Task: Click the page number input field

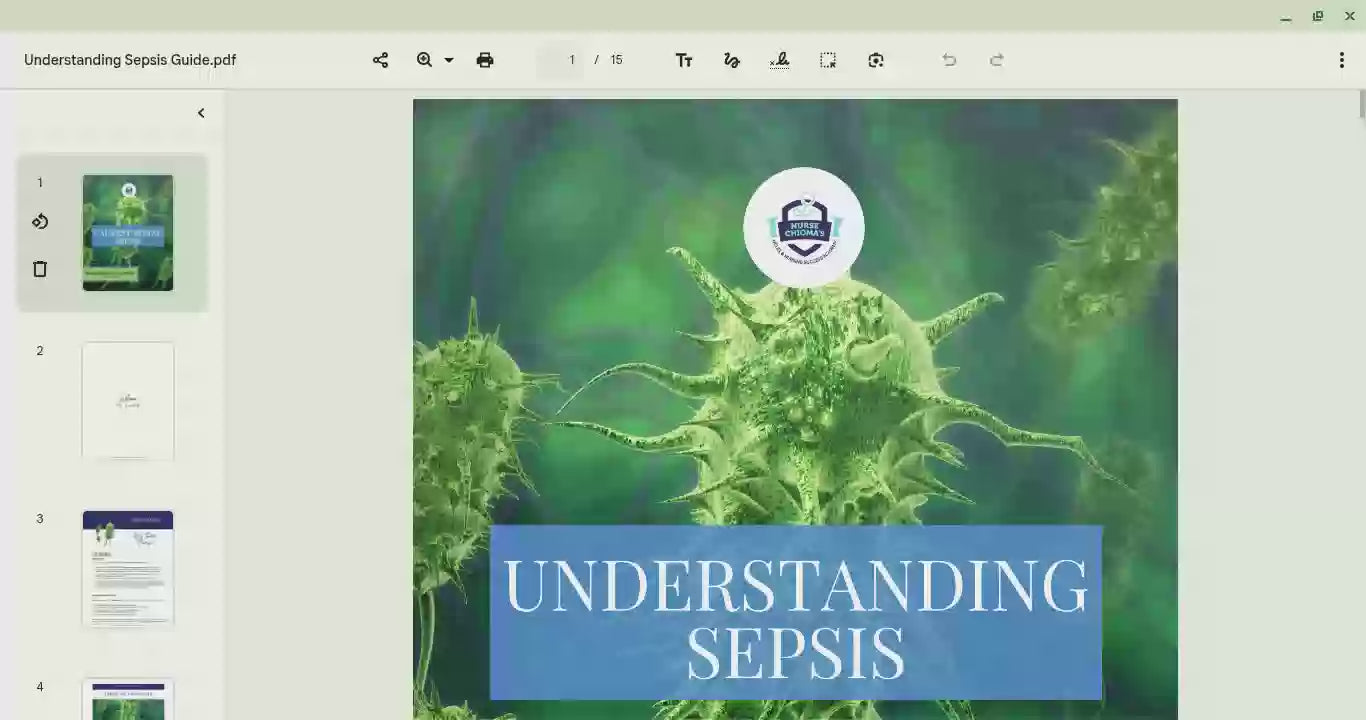Action: (x=561, y=60)
